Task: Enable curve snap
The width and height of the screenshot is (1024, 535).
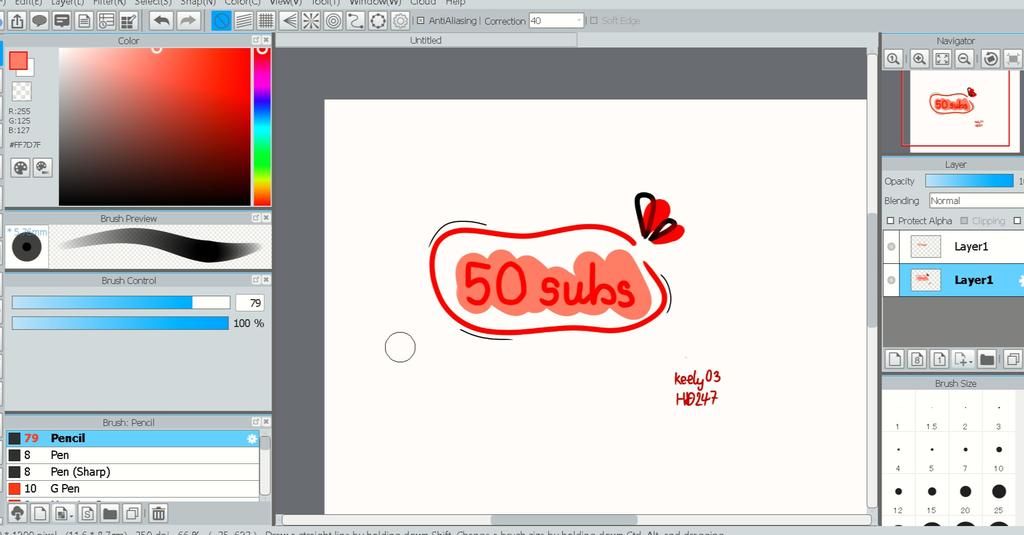Action: (x=355, y=21)
